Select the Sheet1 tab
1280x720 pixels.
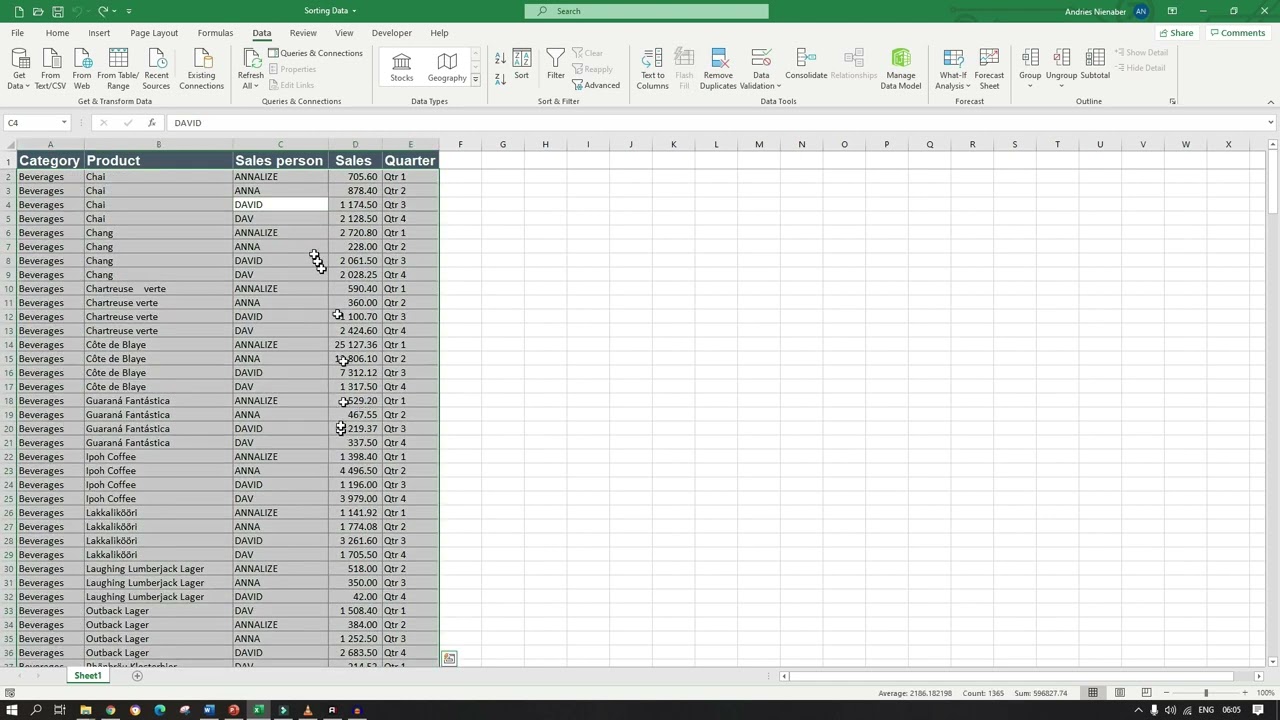click(x=87, y=676)
